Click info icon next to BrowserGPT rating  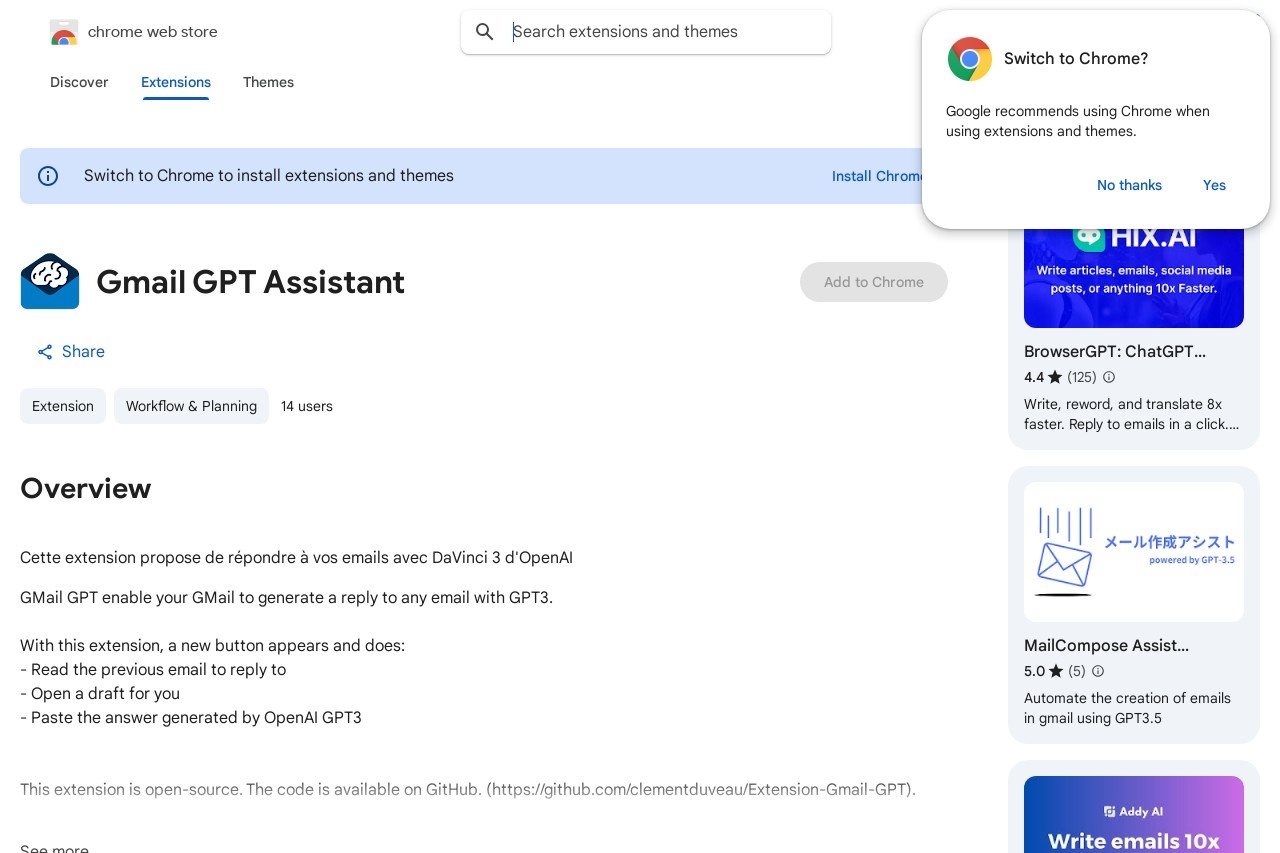pyautogui.click(x=1109, y=377)
